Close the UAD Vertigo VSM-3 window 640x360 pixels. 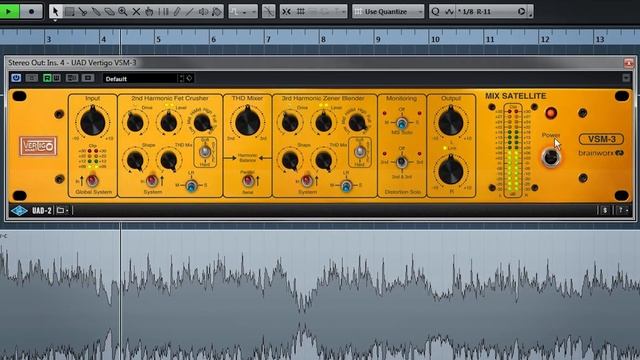pyautogui.click(x=629, y=63)
